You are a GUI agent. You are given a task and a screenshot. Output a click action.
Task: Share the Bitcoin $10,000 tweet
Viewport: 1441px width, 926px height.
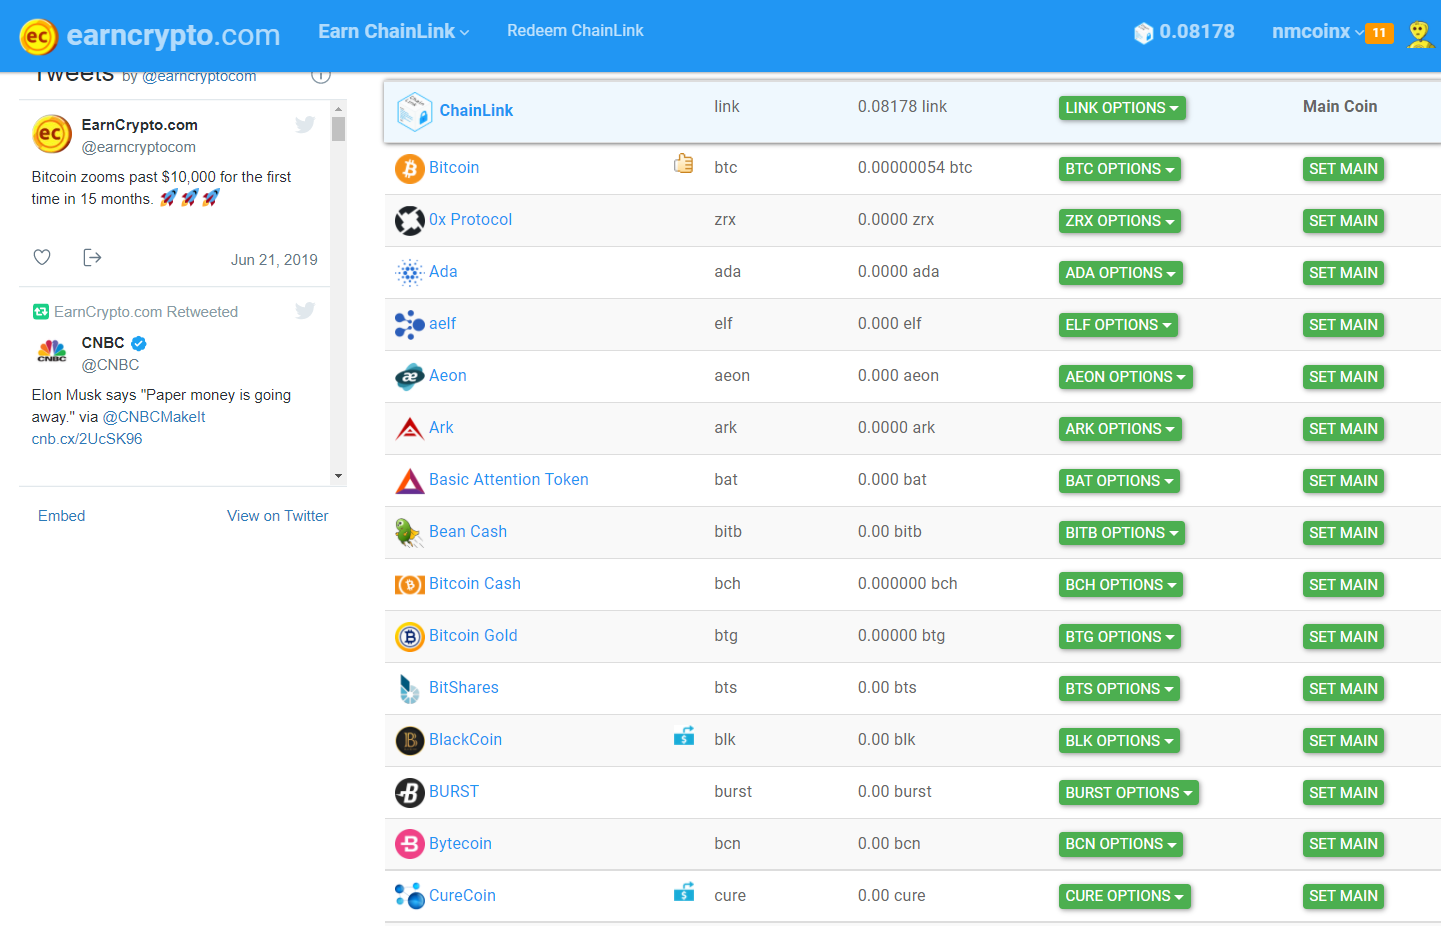coord(92,257)
